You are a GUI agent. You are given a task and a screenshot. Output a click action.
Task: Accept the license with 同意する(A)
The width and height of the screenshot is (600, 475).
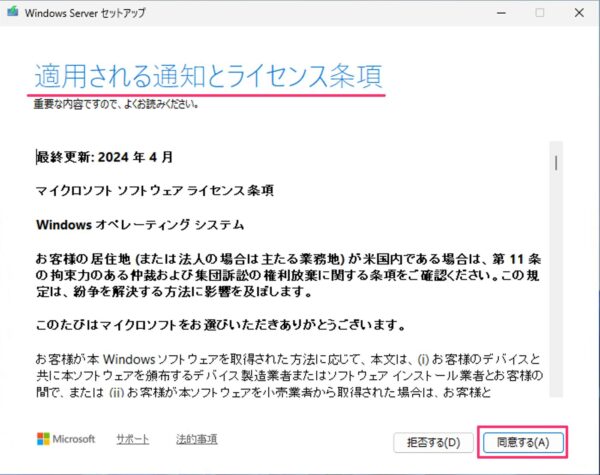(x=522, y=440)
